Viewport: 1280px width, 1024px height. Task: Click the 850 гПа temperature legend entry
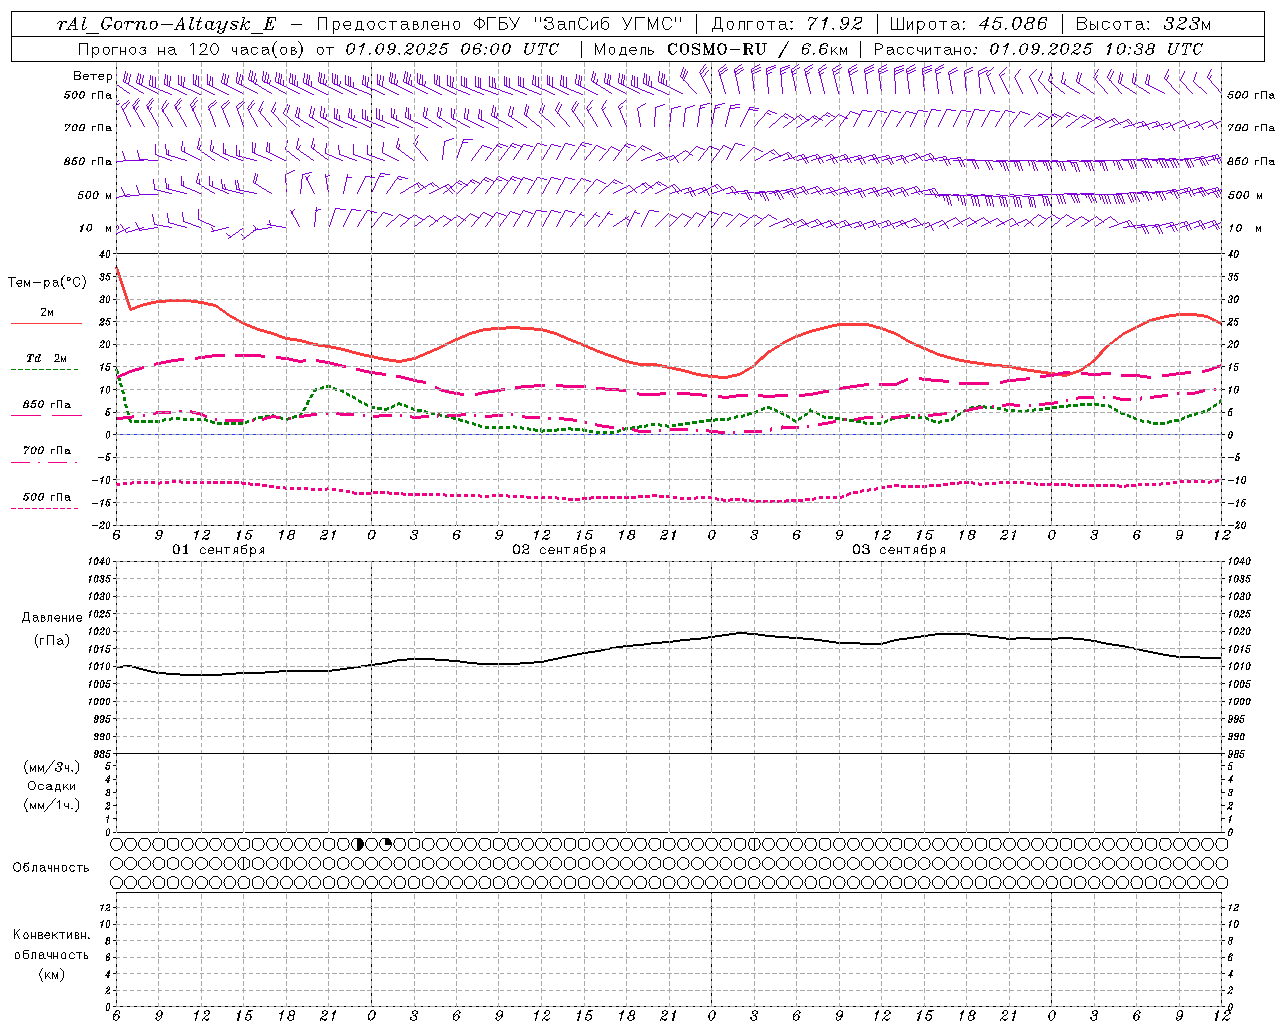[x=46, y=405]
